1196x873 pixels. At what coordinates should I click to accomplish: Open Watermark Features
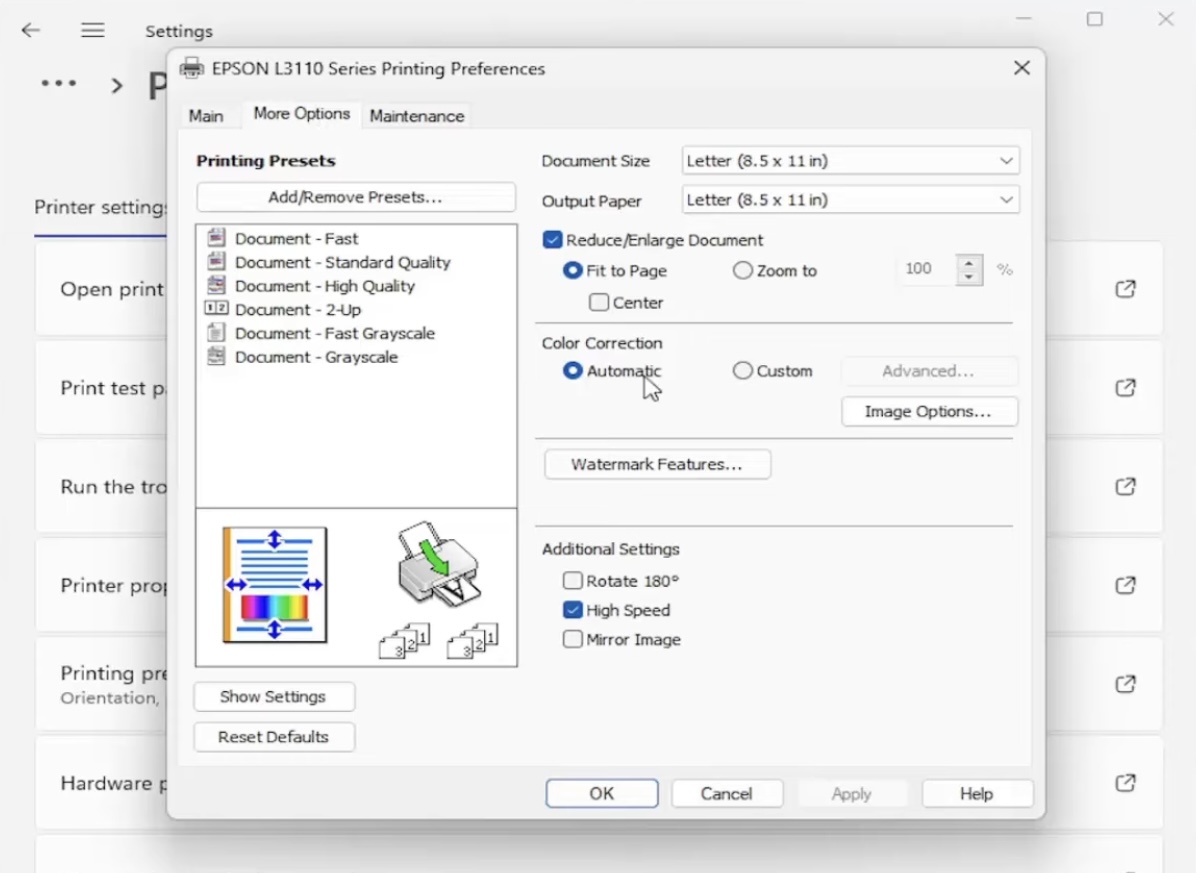click(x=657, y=464)
